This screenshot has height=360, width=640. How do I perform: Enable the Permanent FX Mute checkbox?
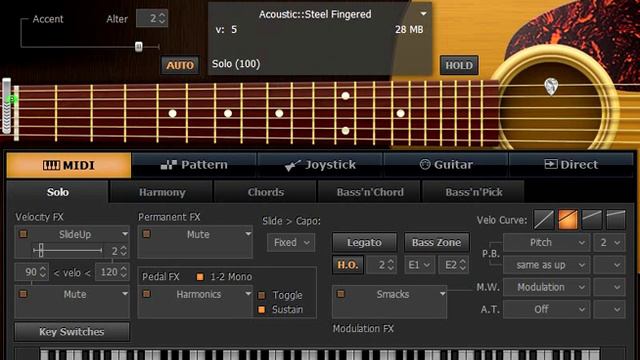click(147, 234)
